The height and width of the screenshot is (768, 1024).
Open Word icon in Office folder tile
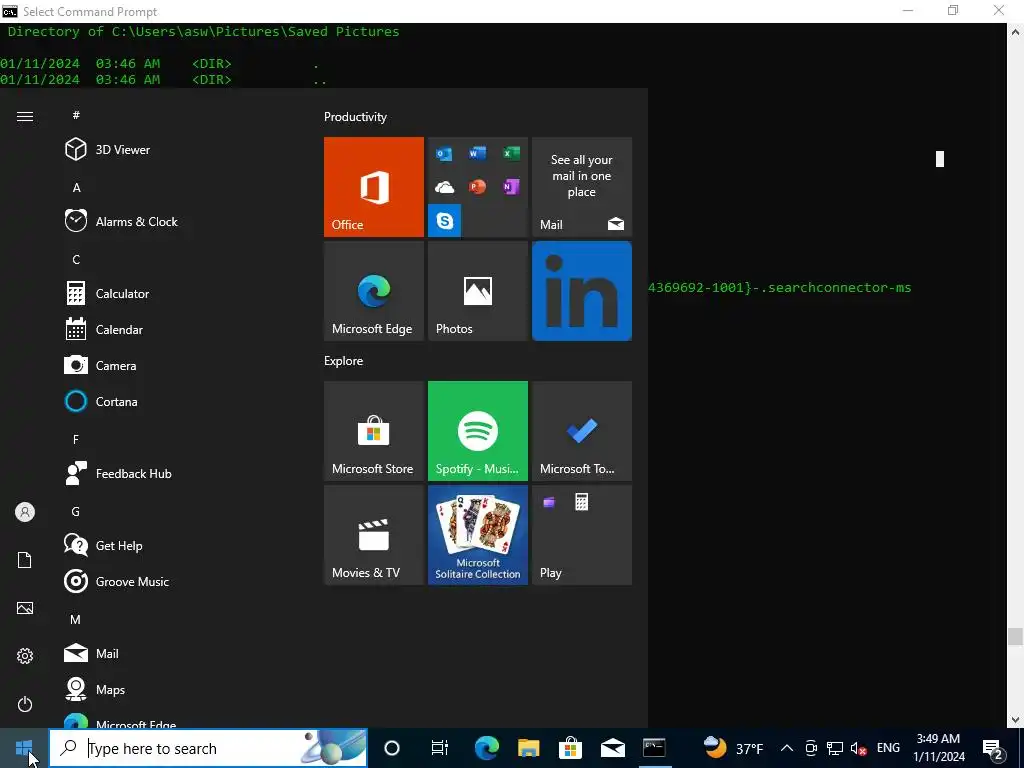pos(477,153)
